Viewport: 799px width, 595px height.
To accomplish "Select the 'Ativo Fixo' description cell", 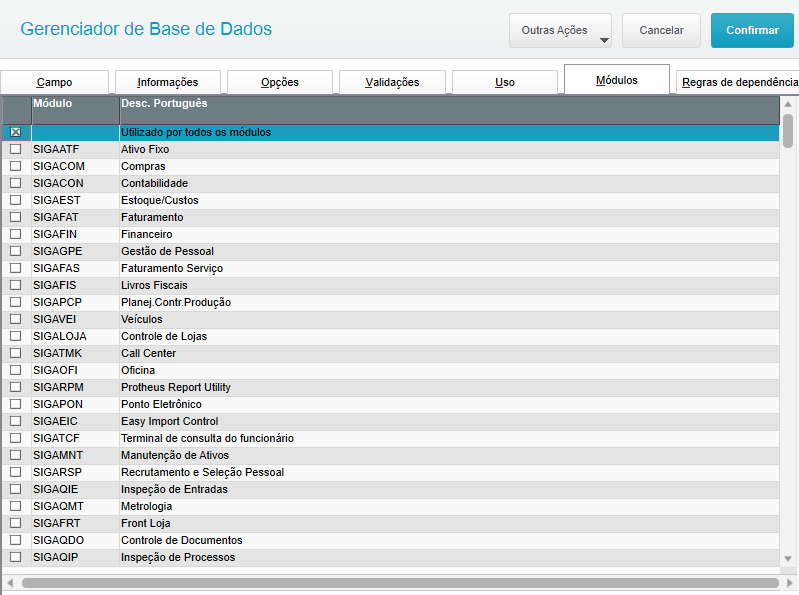I will pyautogui.click(x=449, y=149).
